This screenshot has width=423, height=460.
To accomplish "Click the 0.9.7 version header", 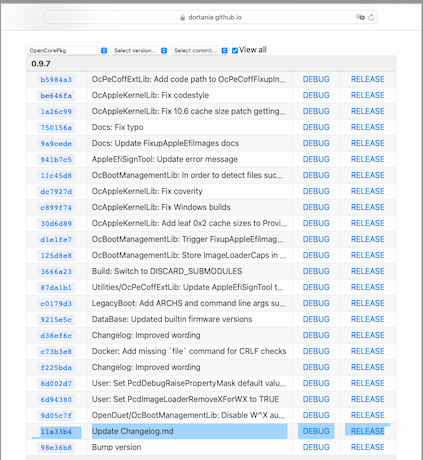I will coord(211,64).
